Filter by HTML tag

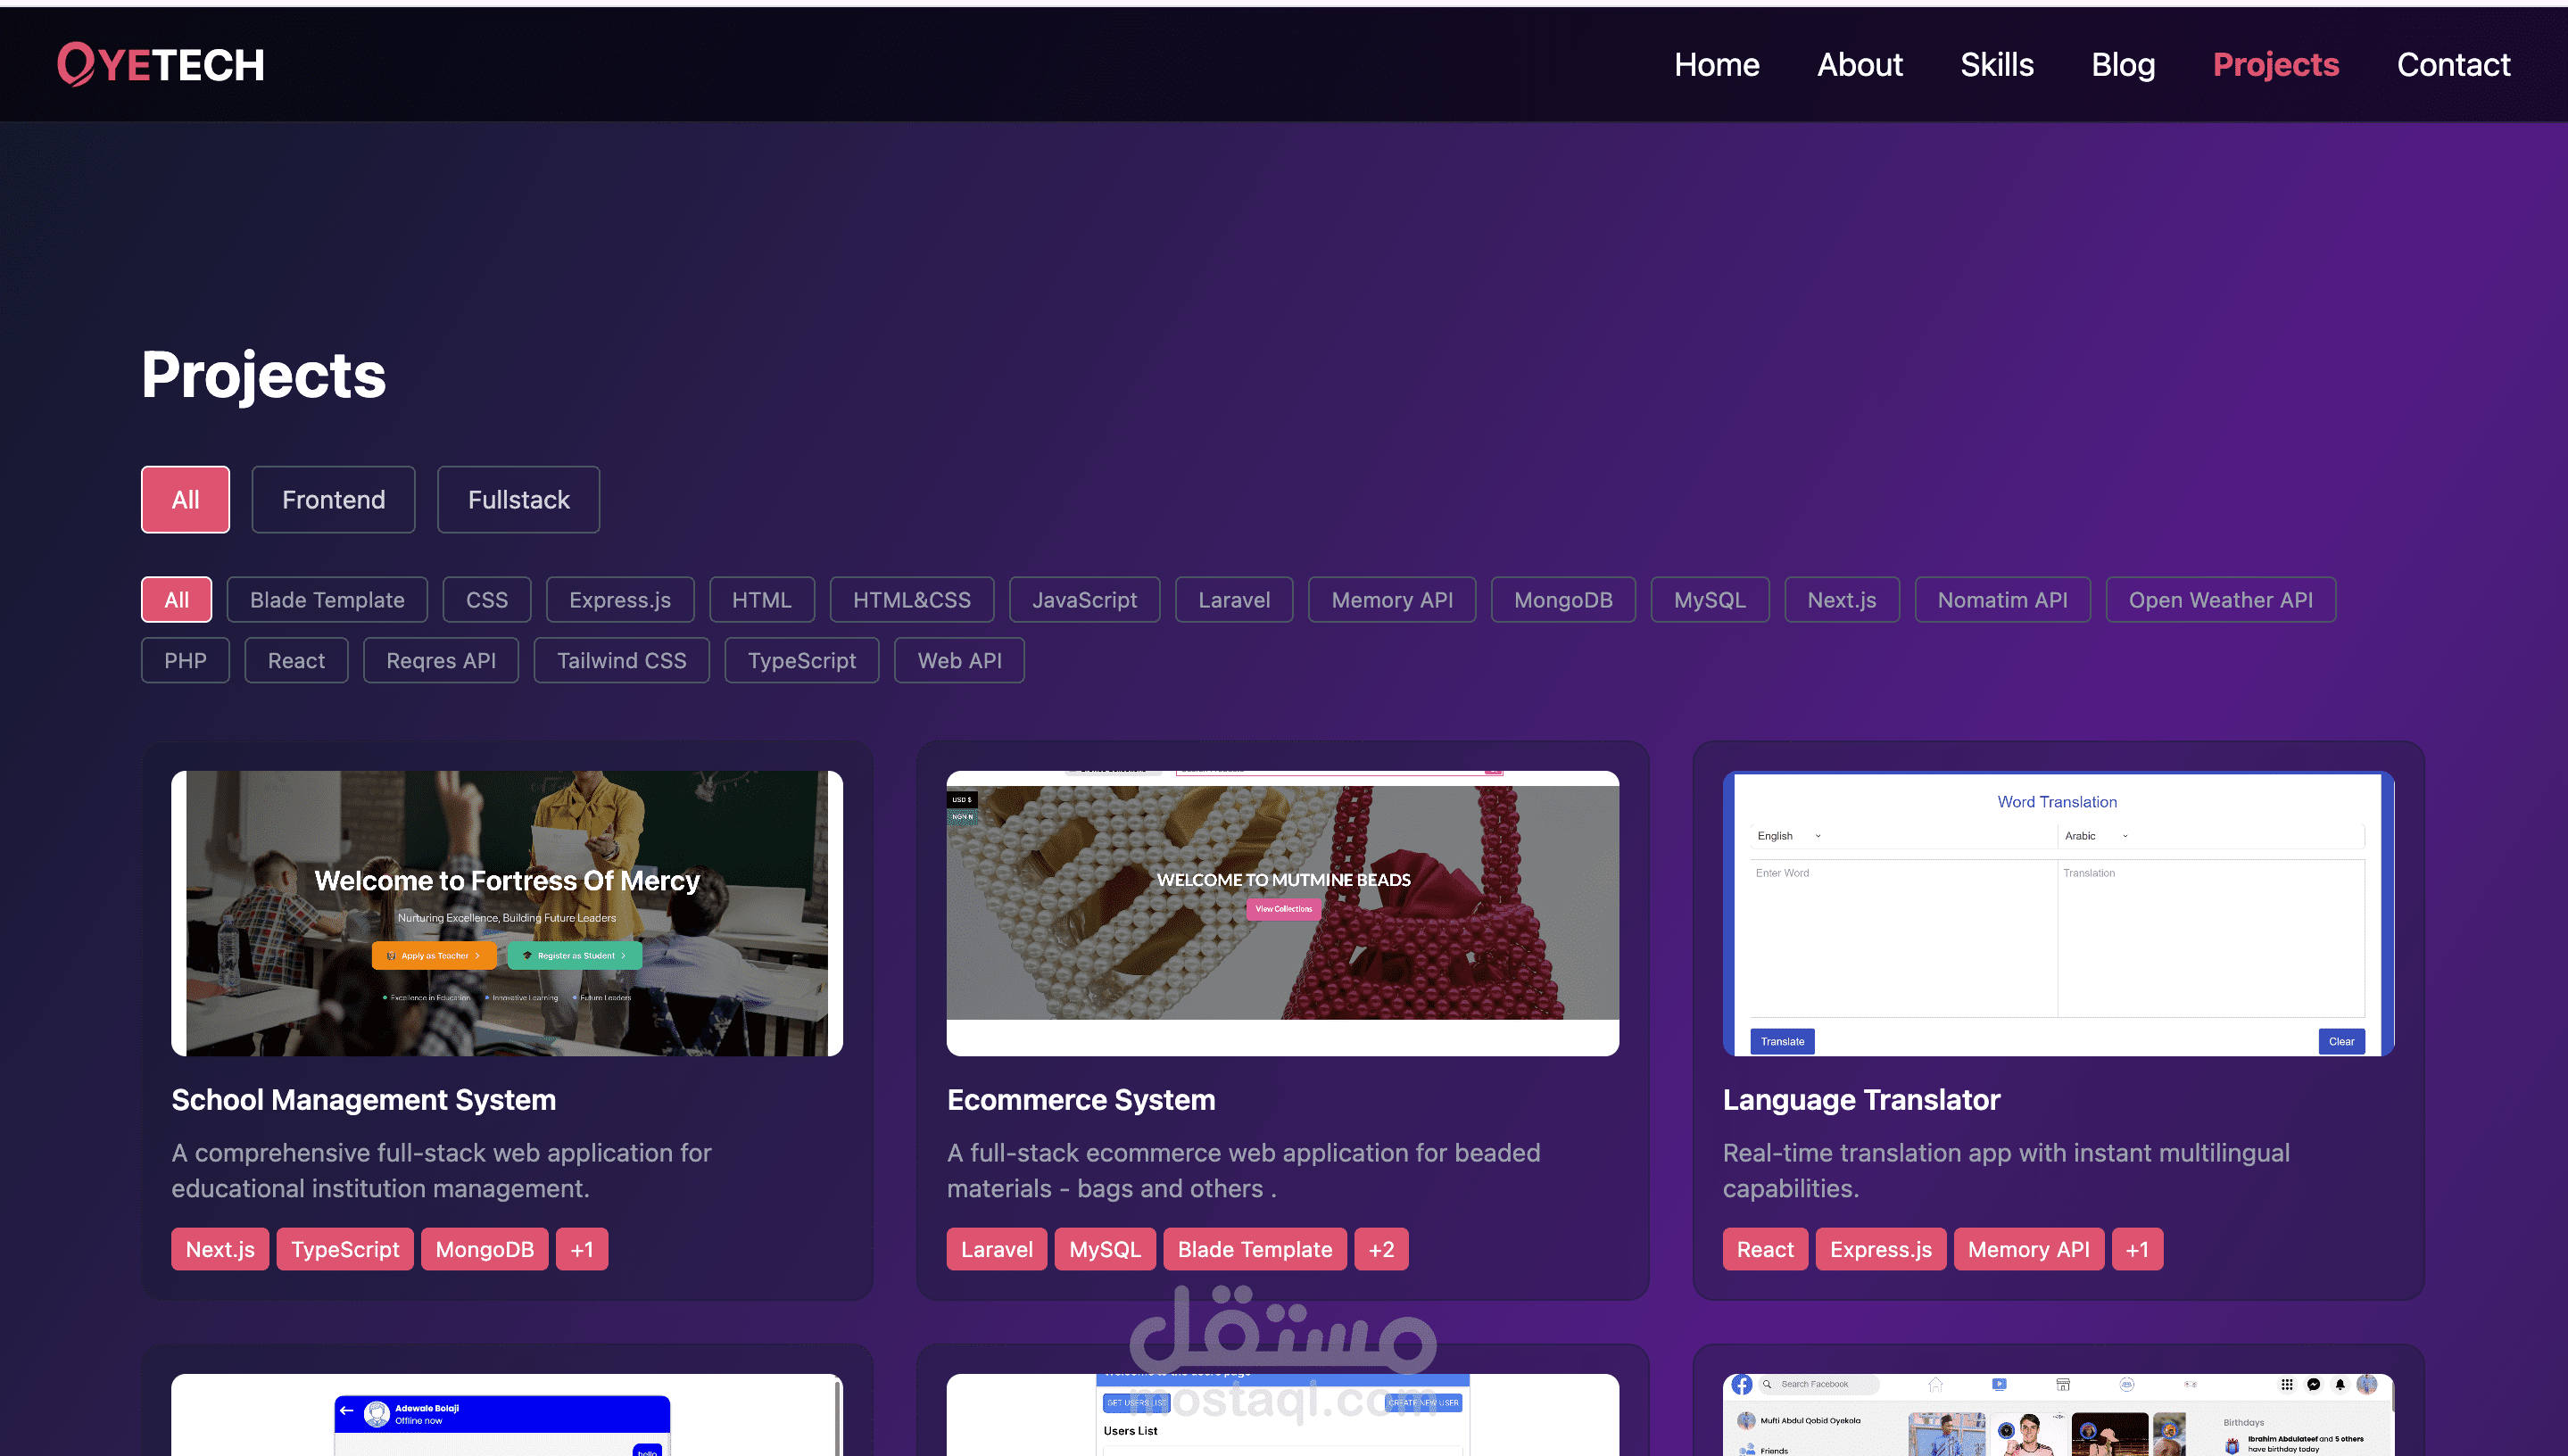761,600
